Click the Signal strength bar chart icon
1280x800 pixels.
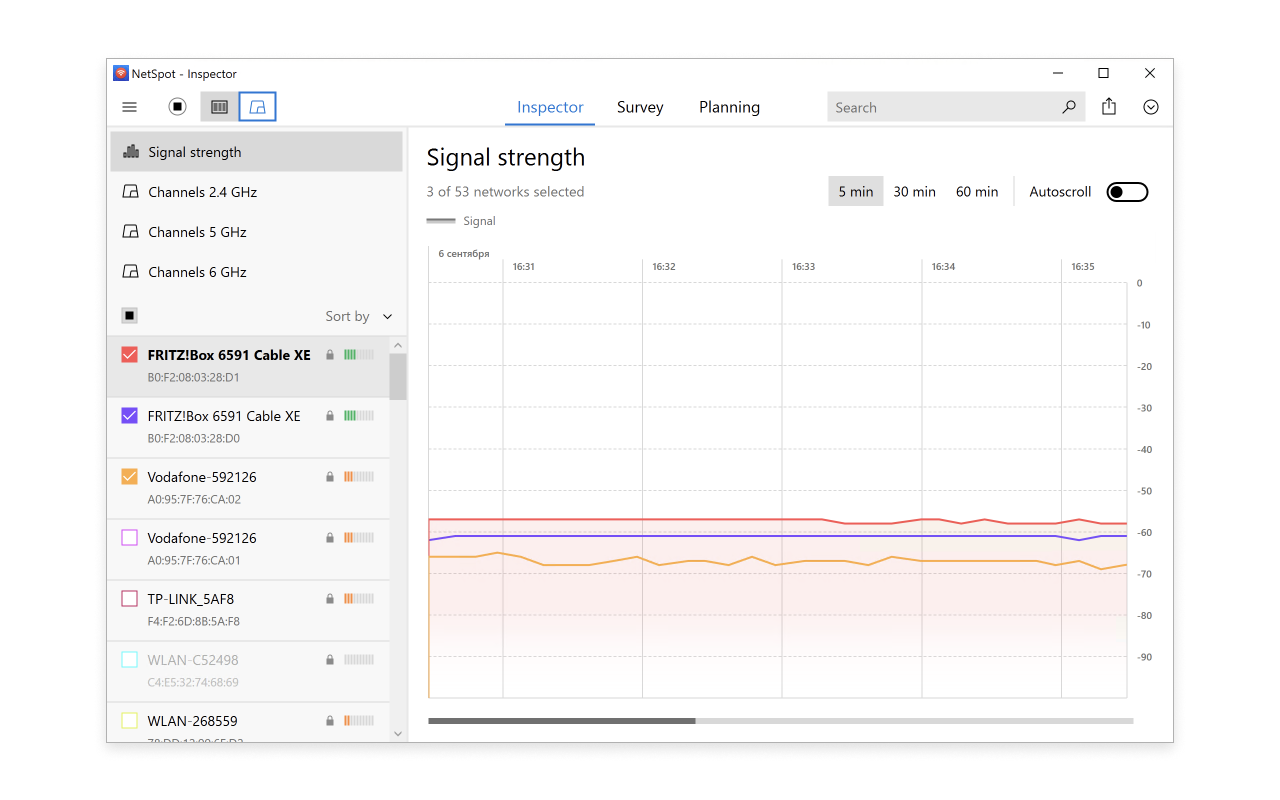click(x=130, y=152)
